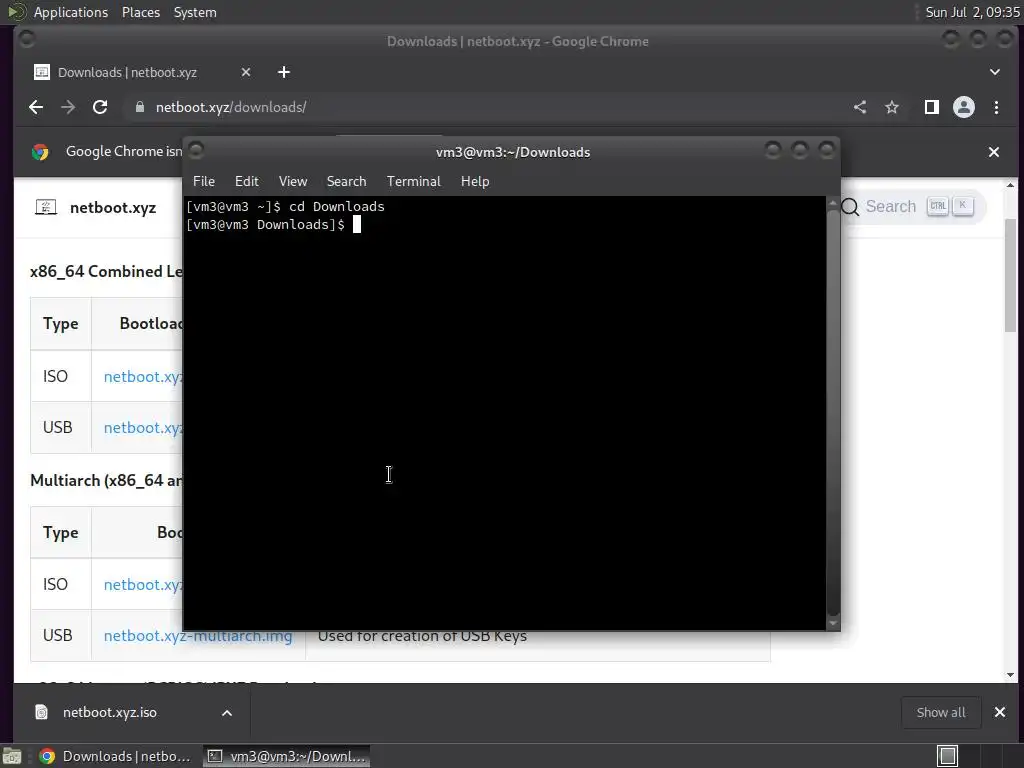Open Chrome side panel icon
Viewport: 1024px width, 768px height.
932,107
